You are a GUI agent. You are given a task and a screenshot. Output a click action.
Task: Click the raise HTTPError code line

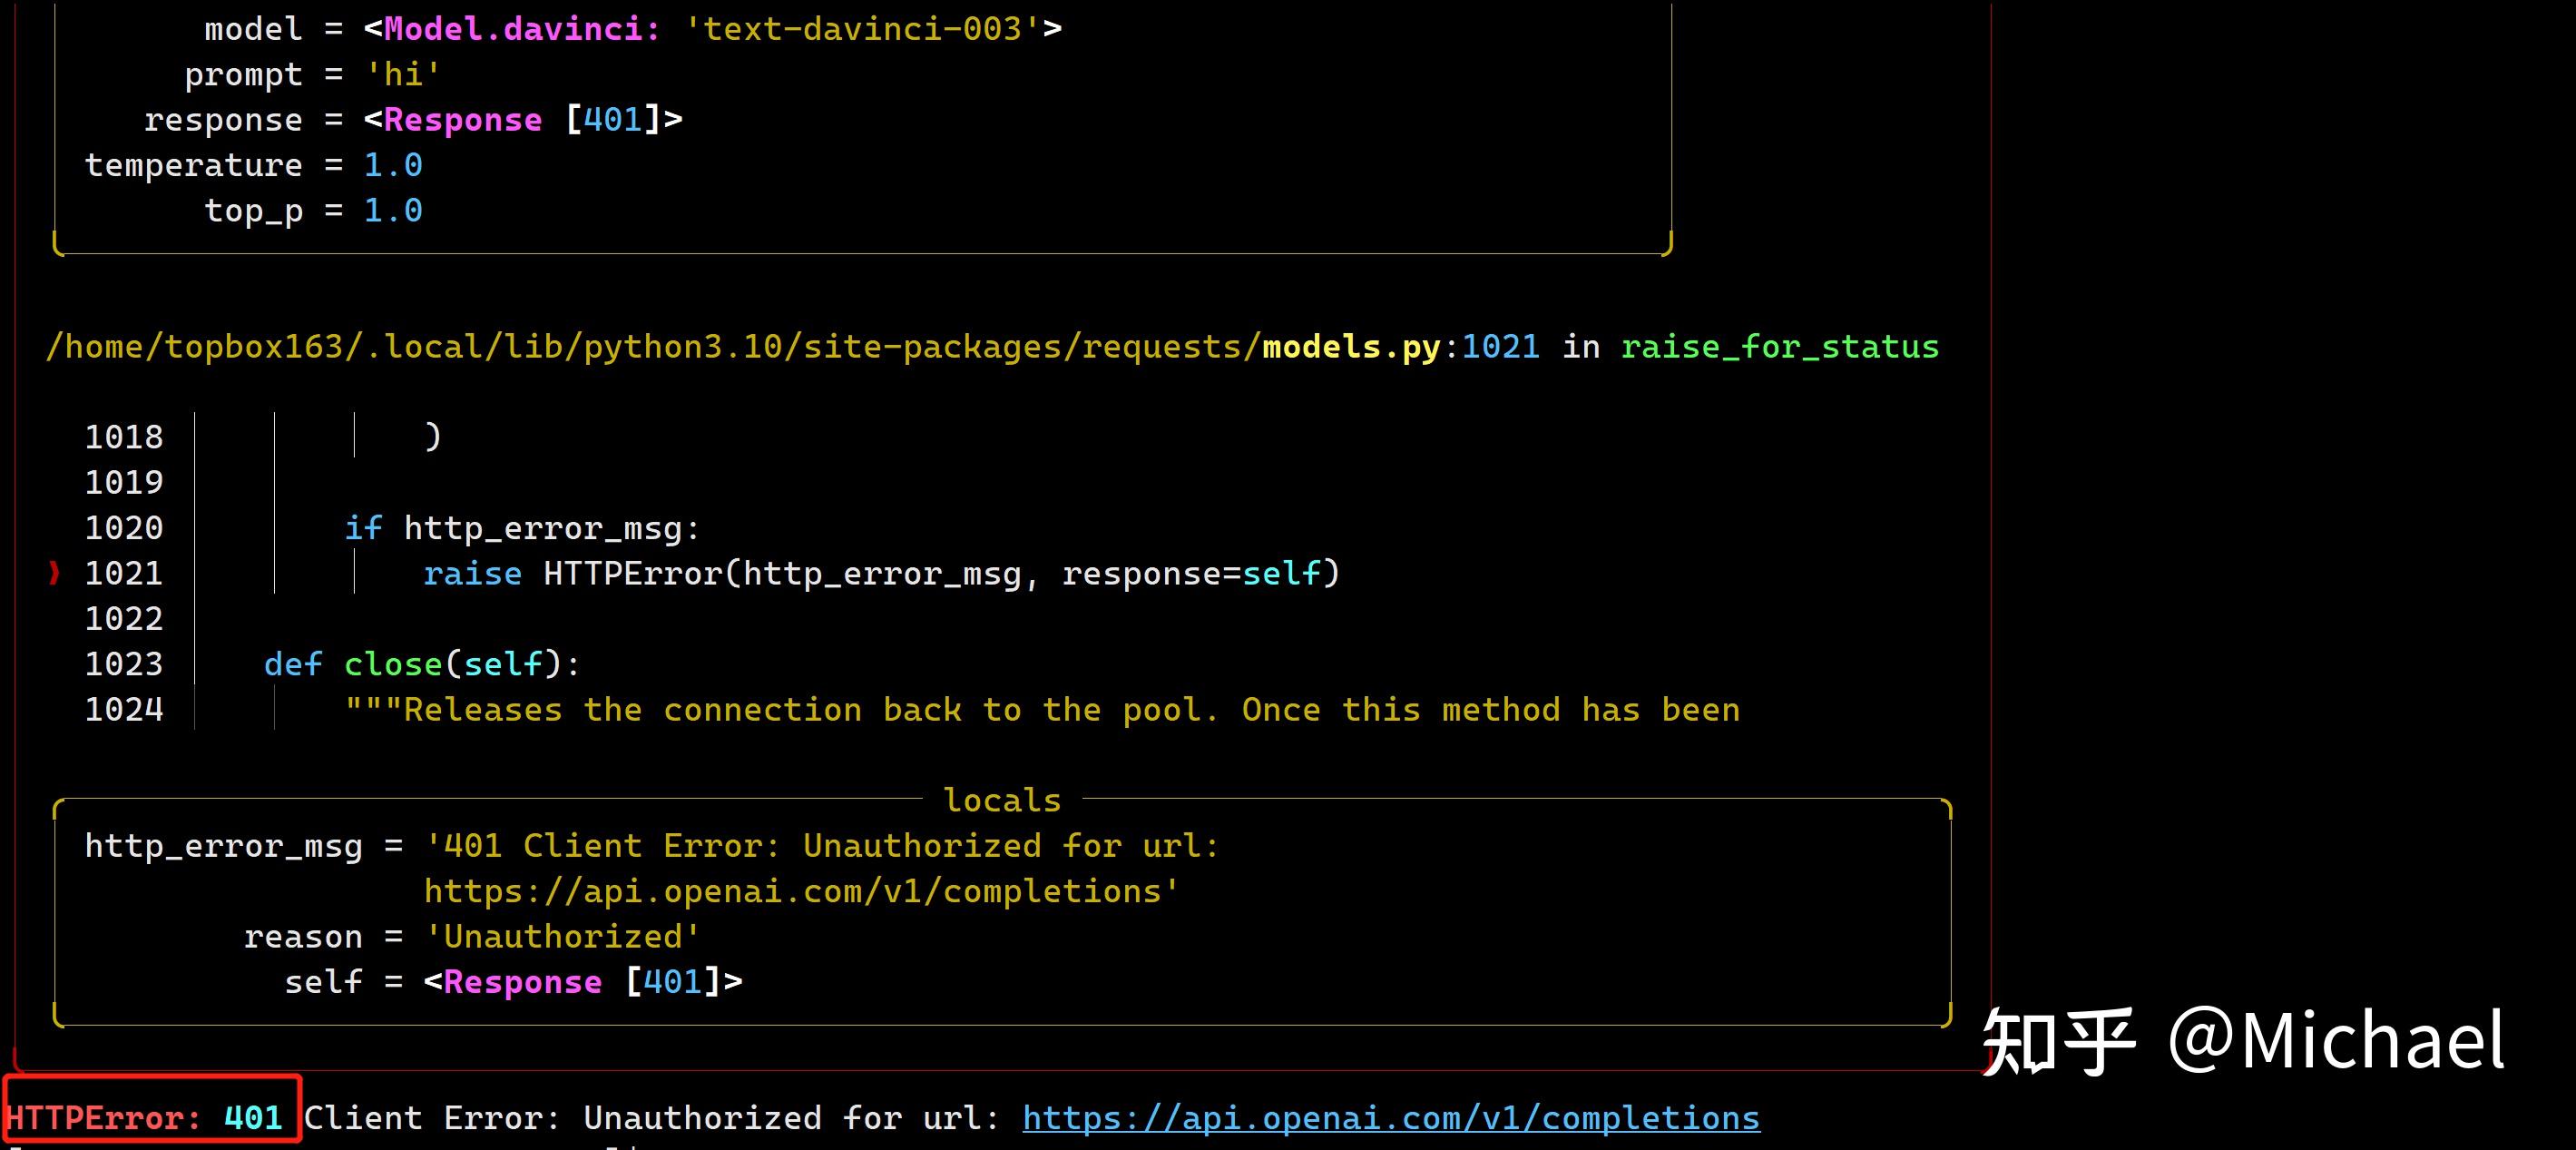880,574
